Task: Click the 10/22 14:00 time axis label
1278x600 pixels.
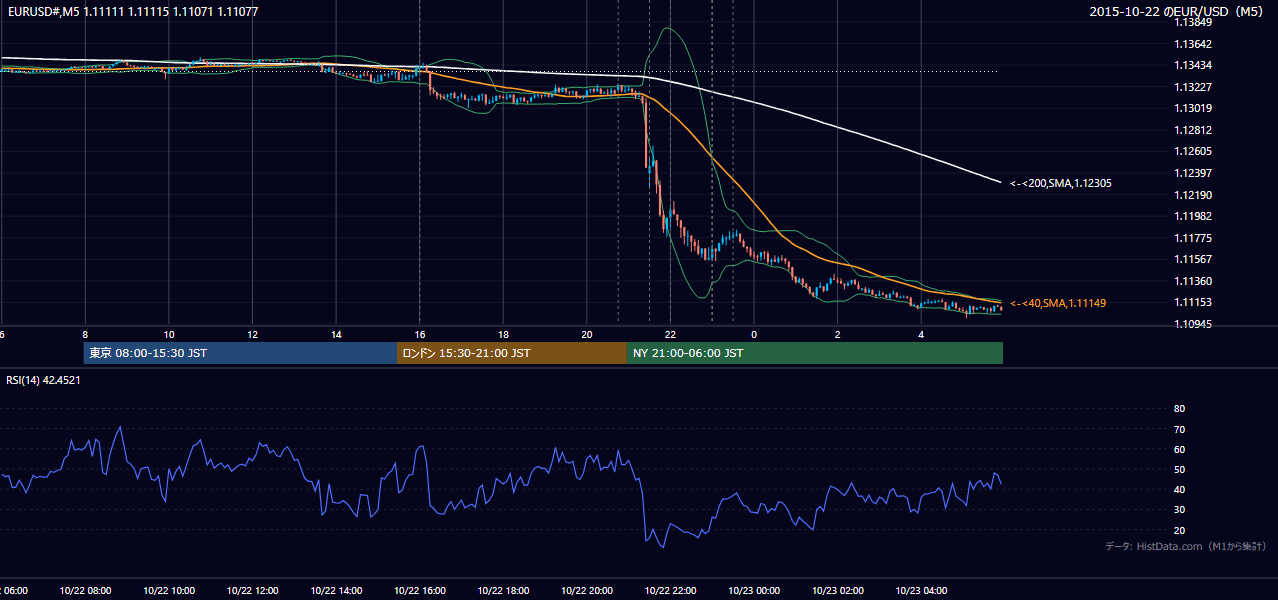Action: 336,591
